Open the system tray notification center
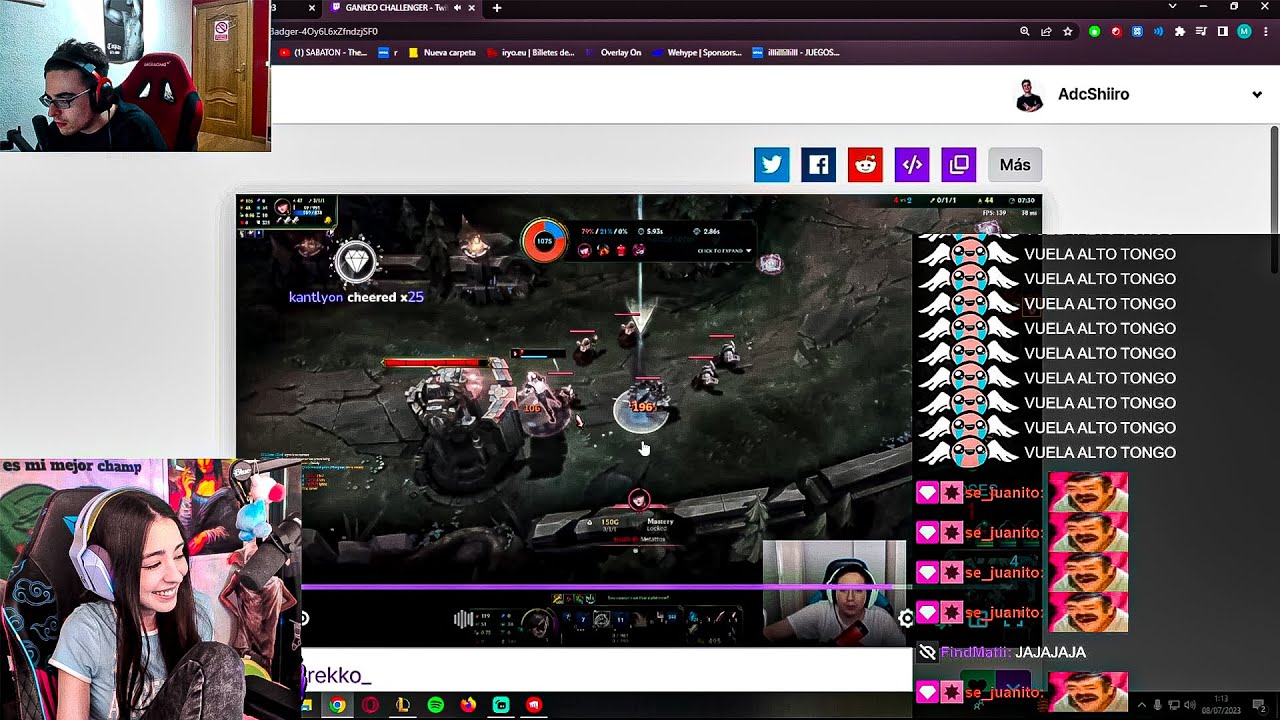This screenshot has width=1280, height=720. click(1260, 706)
